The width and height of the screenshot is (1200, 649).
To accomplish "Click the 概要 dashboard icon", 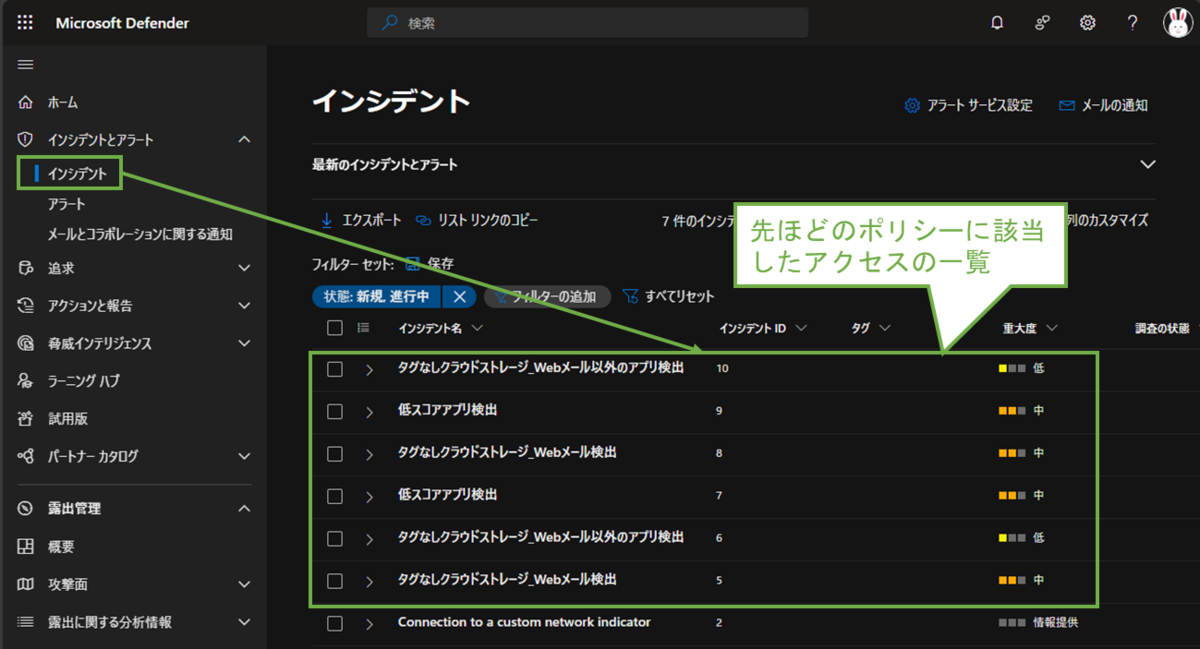I will coord(26,547).
